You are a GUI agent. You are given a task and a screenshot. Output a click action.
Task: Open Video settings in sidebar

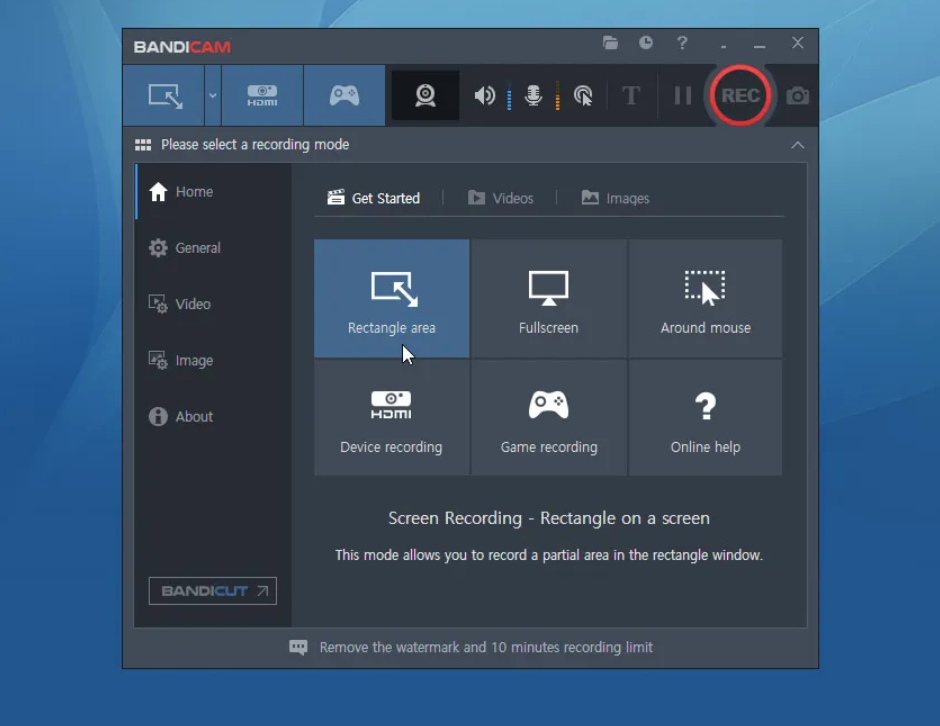(x=213, y=304)
